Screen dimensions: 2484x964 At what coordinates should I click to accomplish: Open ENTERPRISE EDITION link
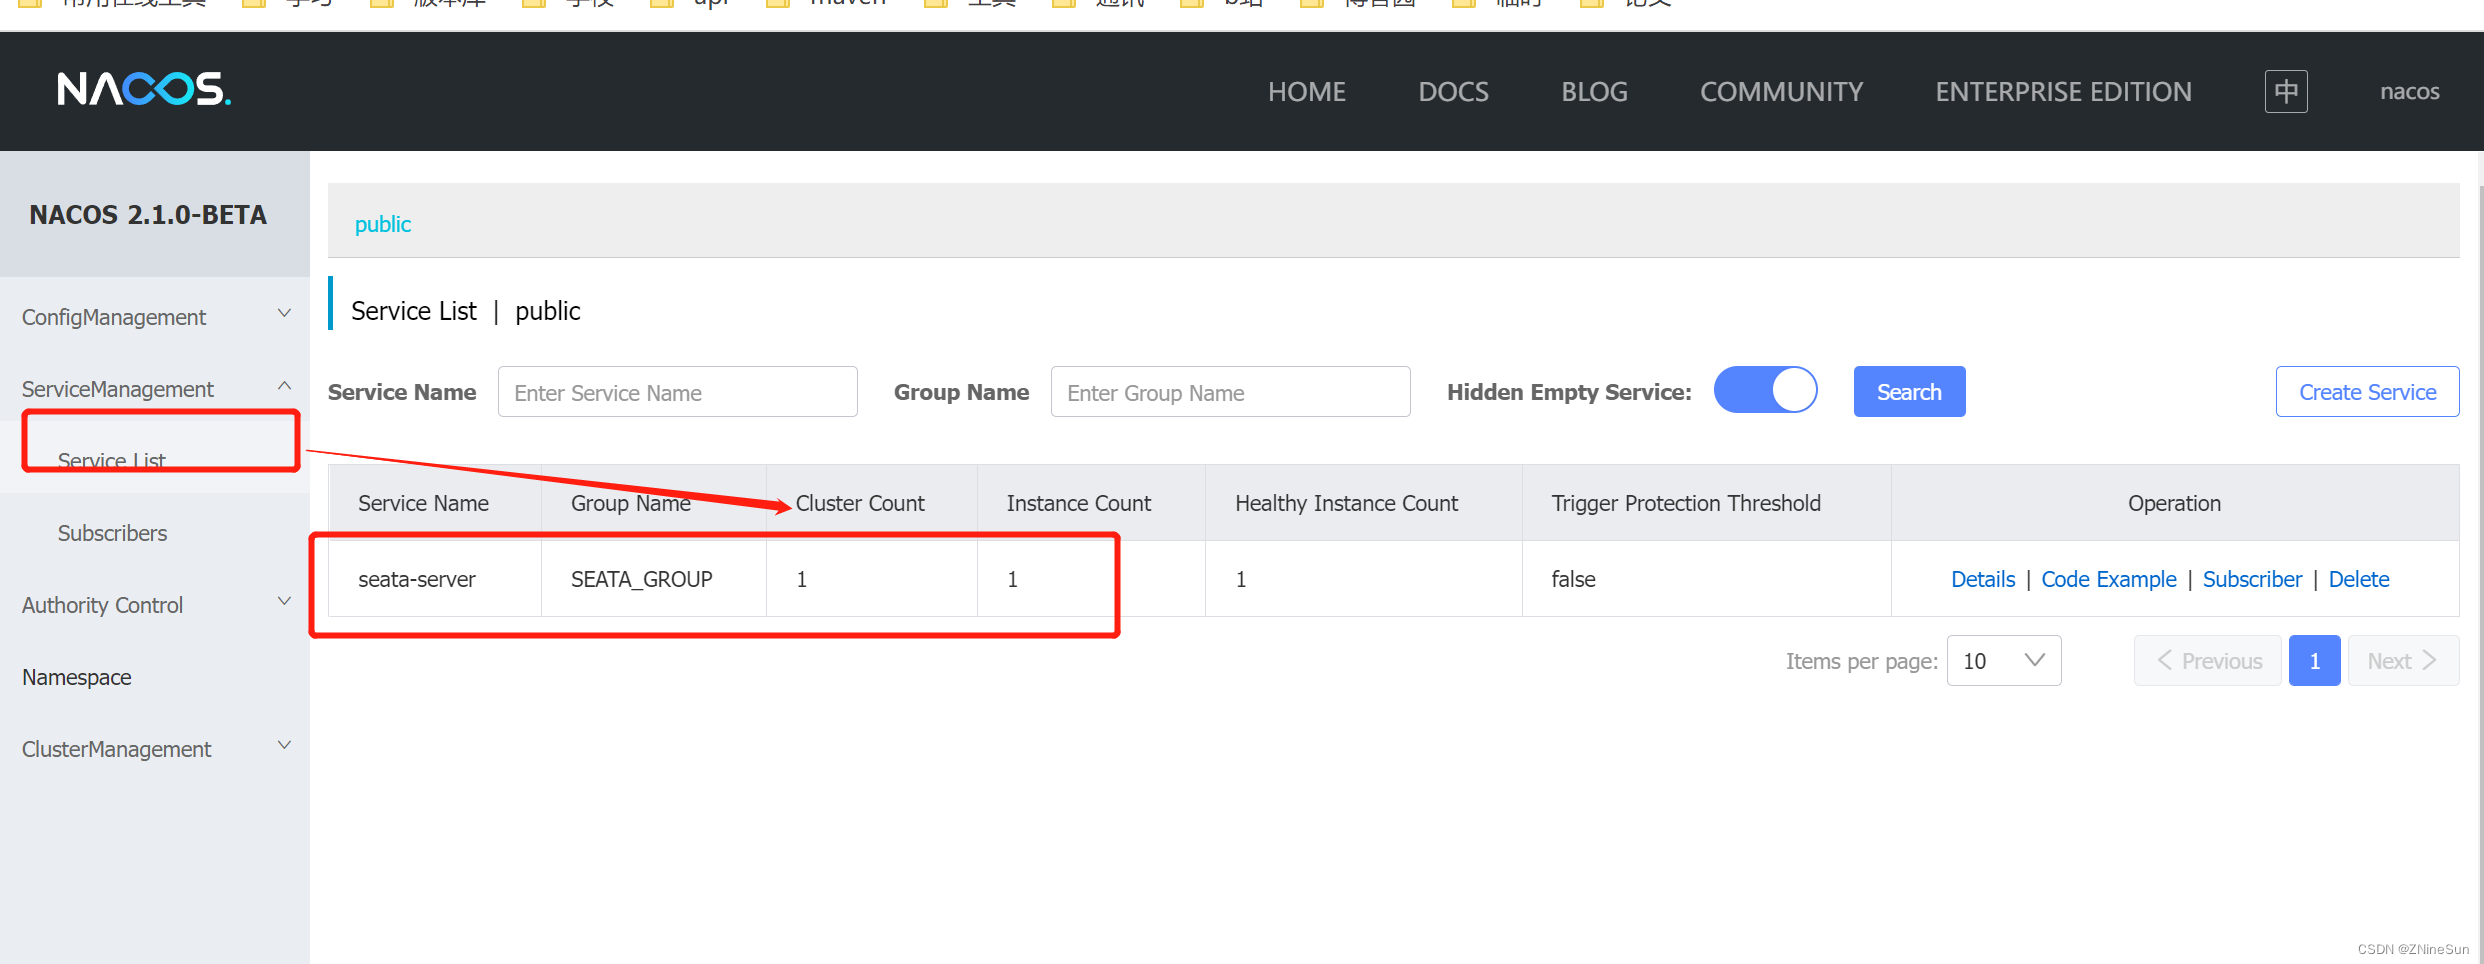pos(2063,92)
